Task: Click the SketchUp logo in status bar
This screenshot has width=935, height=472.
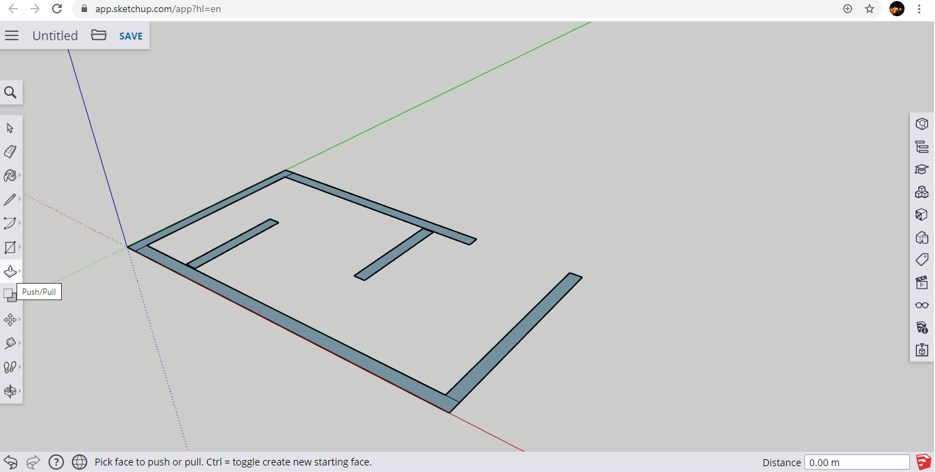Action: (x=923, y=462)
